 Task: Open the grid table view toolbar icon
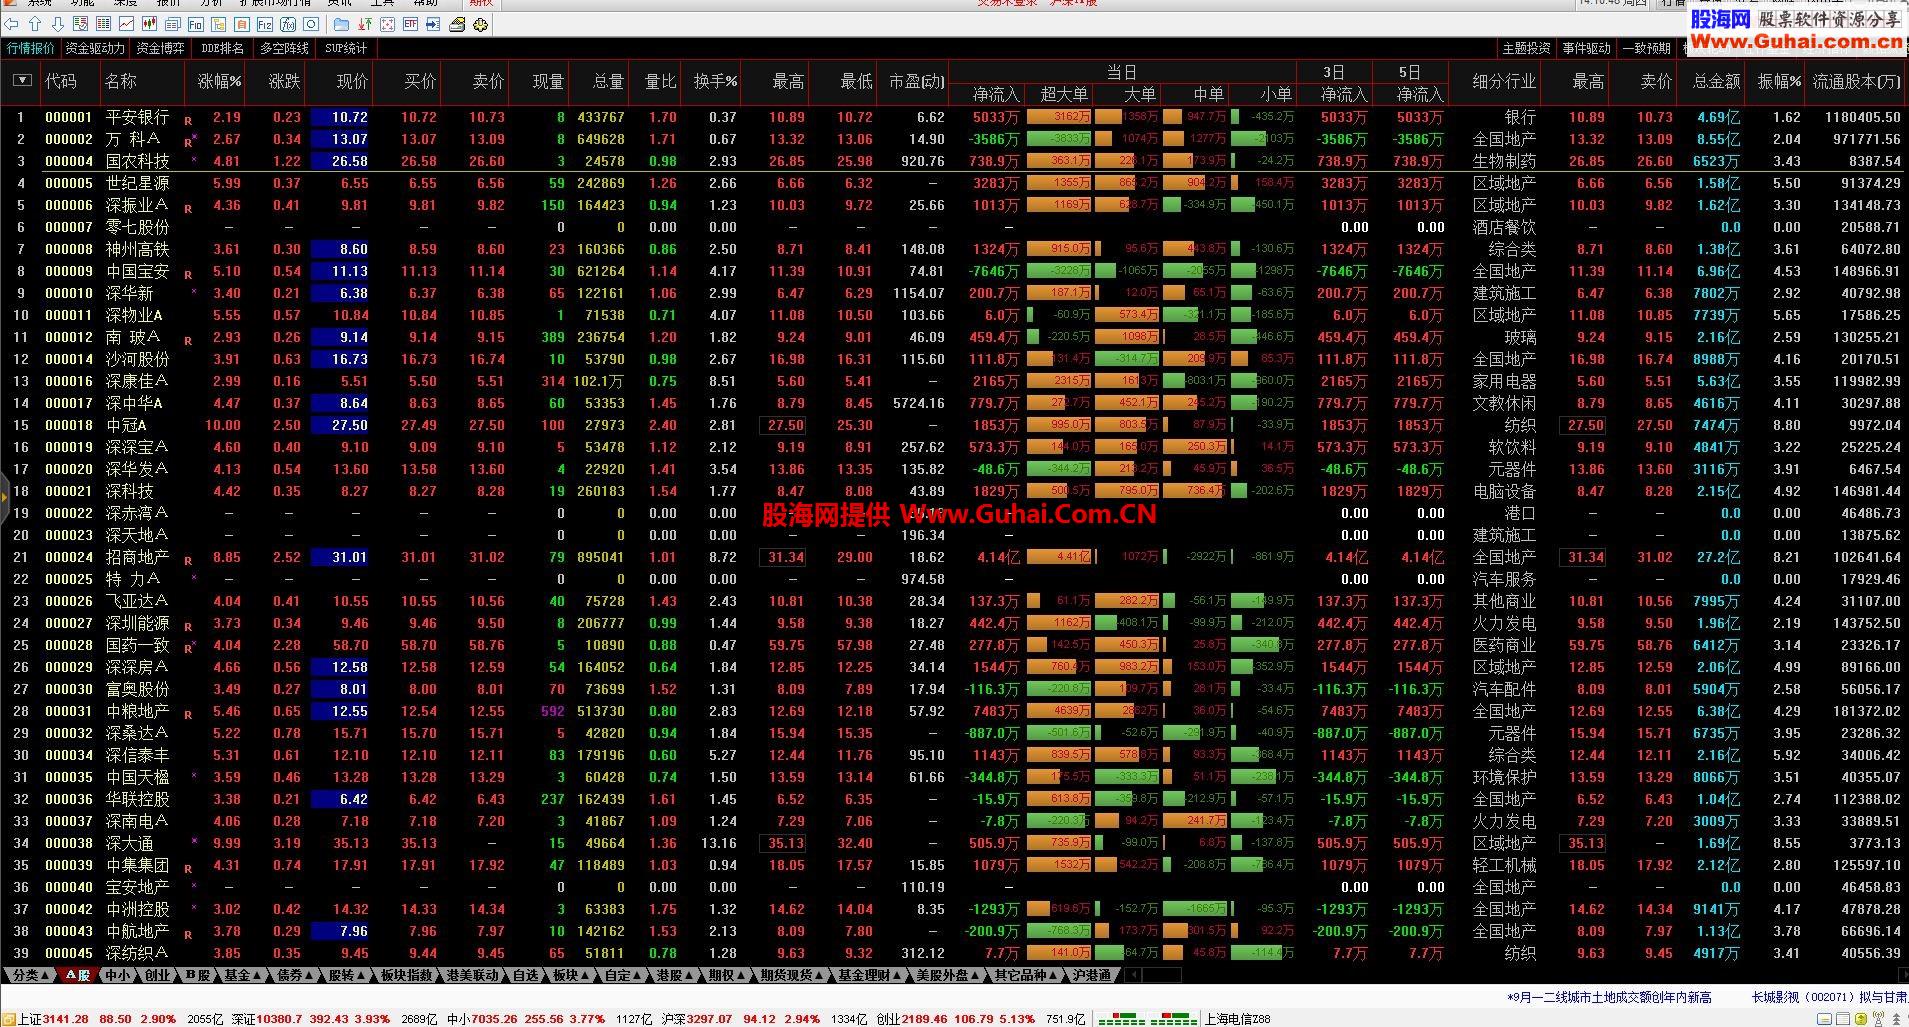click(x=103, y=24)
